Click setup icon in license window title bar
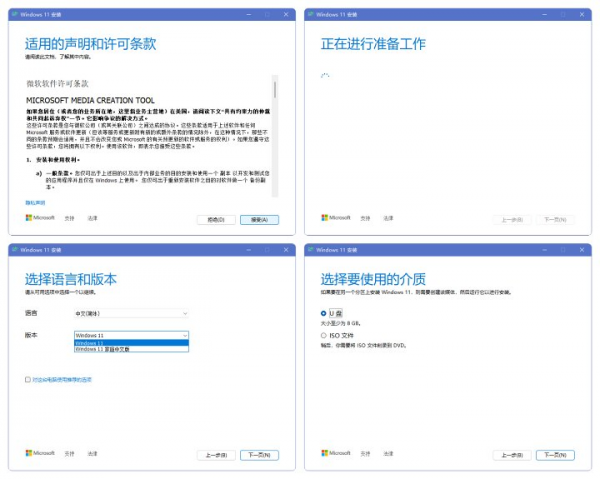This screenshot has width=600, height=479. click(x=15, y=14)
